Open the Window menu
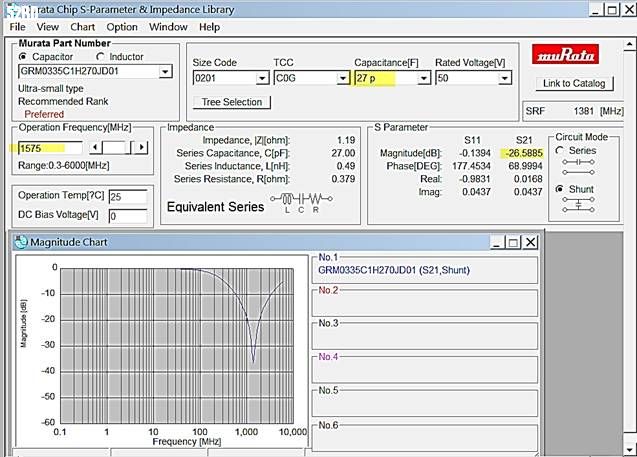 tap(168, 27)
